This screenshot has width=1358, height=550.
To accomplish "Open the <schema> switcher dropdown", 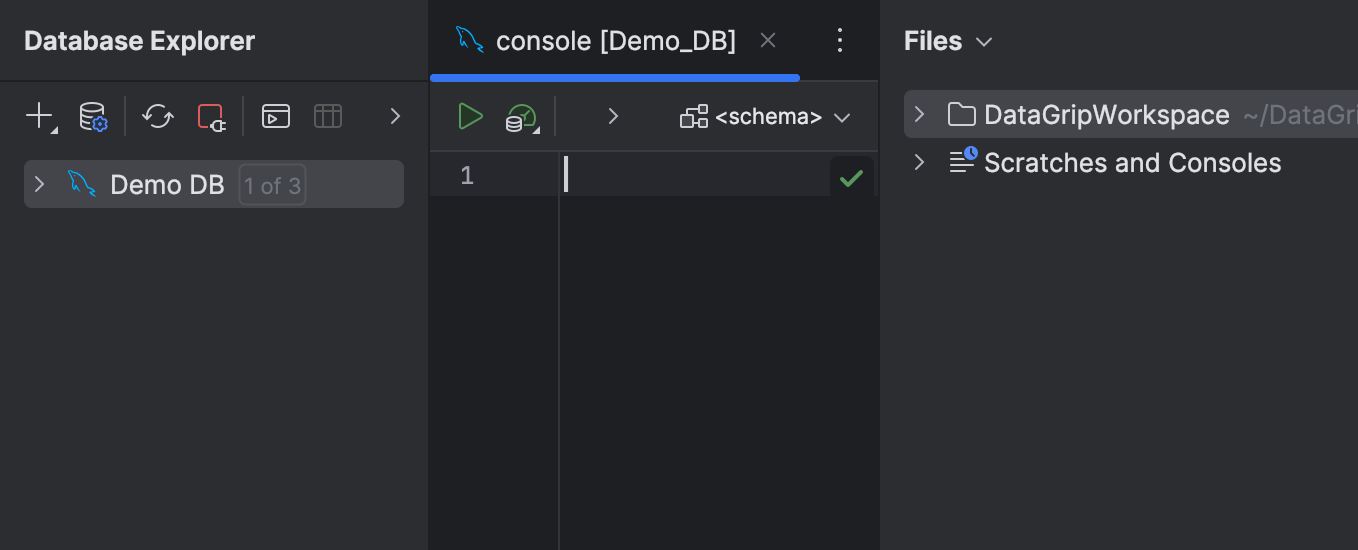I will point(765,117).
